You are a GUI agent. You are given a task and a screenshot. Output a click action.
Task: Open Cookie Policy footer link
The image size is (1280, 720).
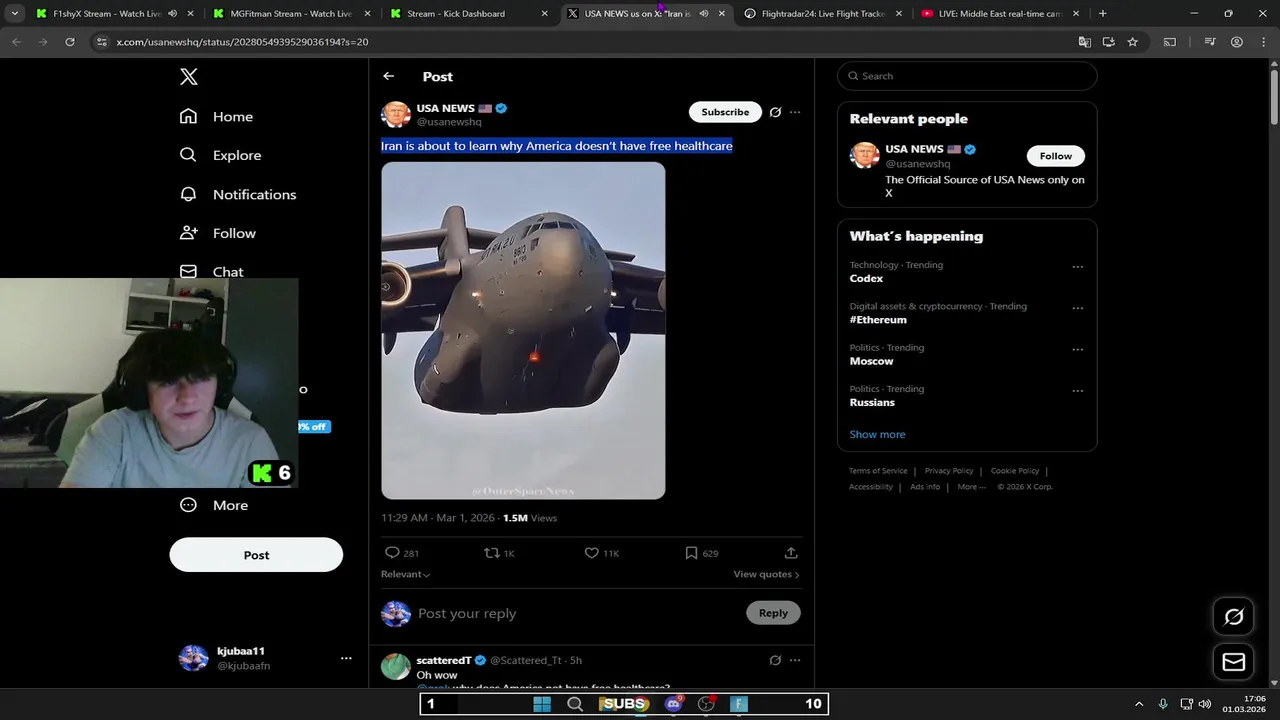(1015, 471)
